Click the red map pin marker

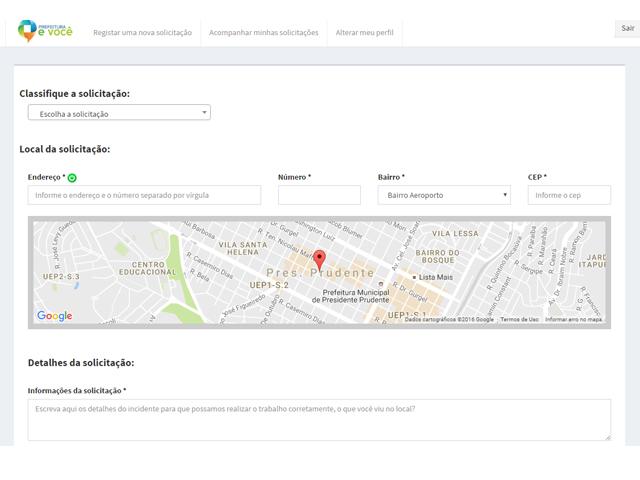(x=319, y=260)
